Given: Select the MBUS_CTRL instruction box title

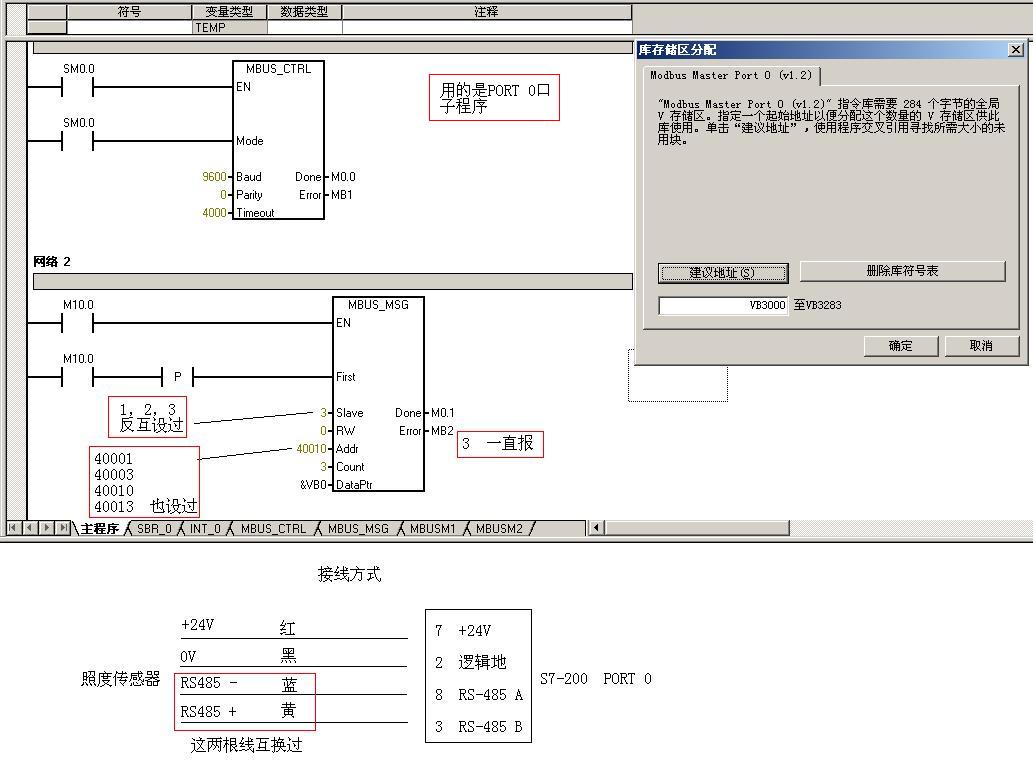Looking at the screenshot, I should point(278,69).
